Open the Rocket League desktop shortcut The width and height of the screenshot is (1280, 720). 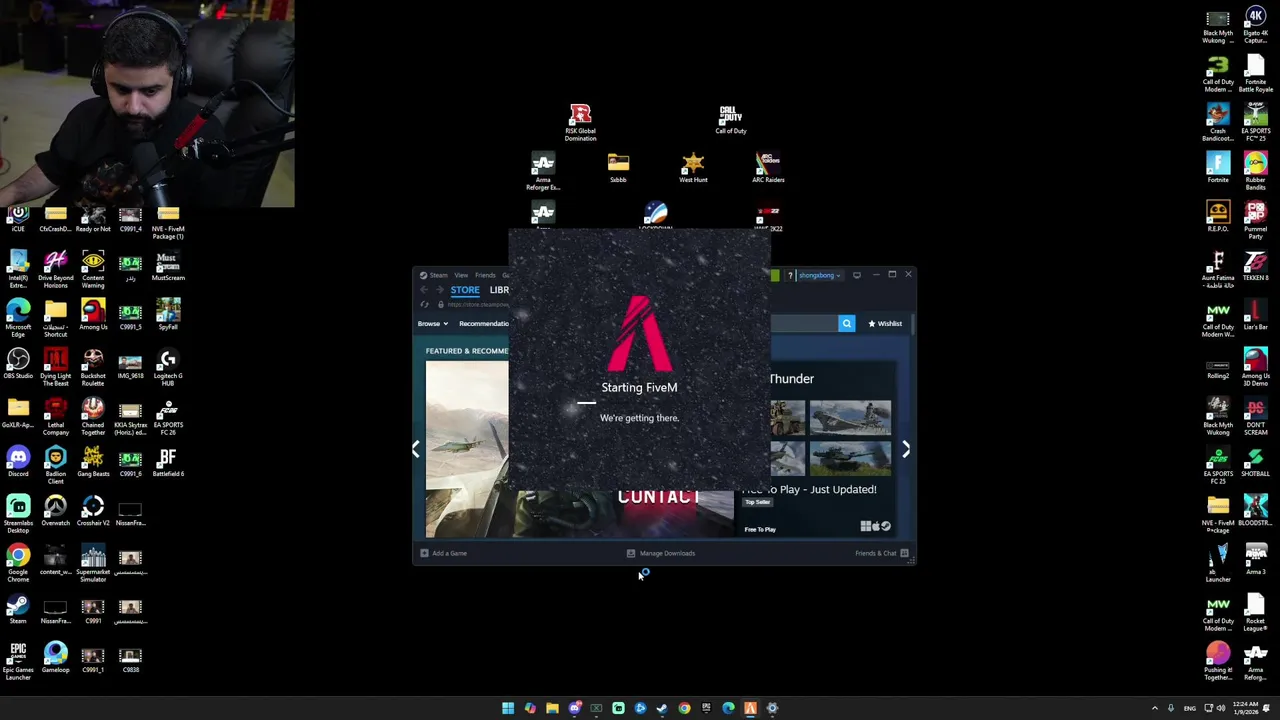pyautogui.click(x=1256, y=612)
